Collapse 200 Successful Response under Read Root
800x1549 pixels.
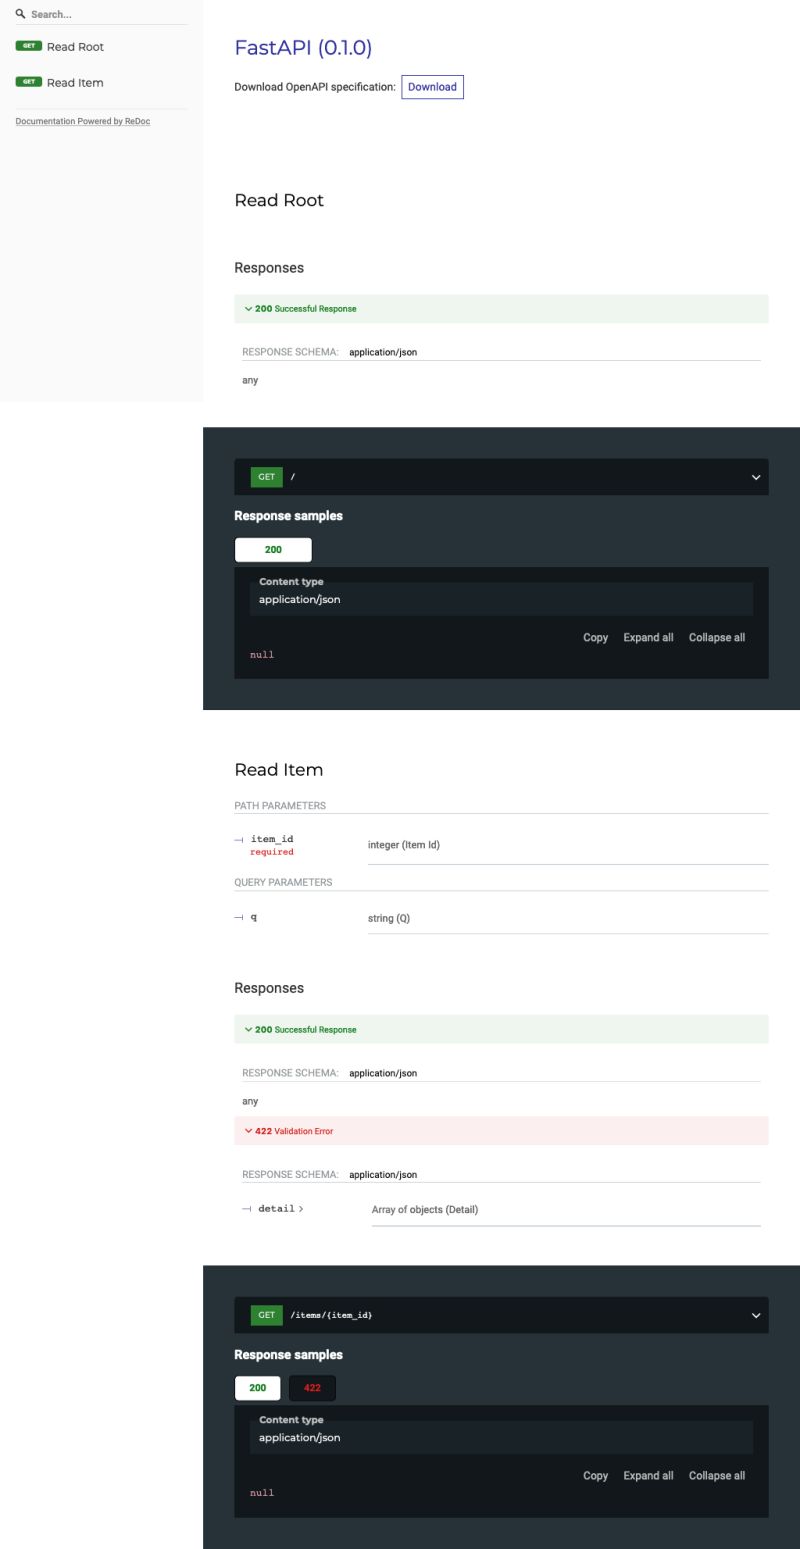(501, 309)
